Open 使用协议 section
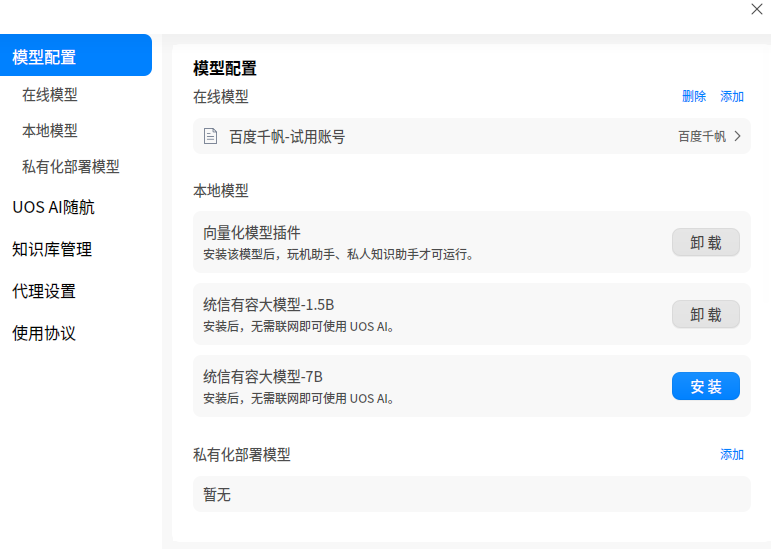The height and width of the screenshot is (549, 771). click(44, 333)
